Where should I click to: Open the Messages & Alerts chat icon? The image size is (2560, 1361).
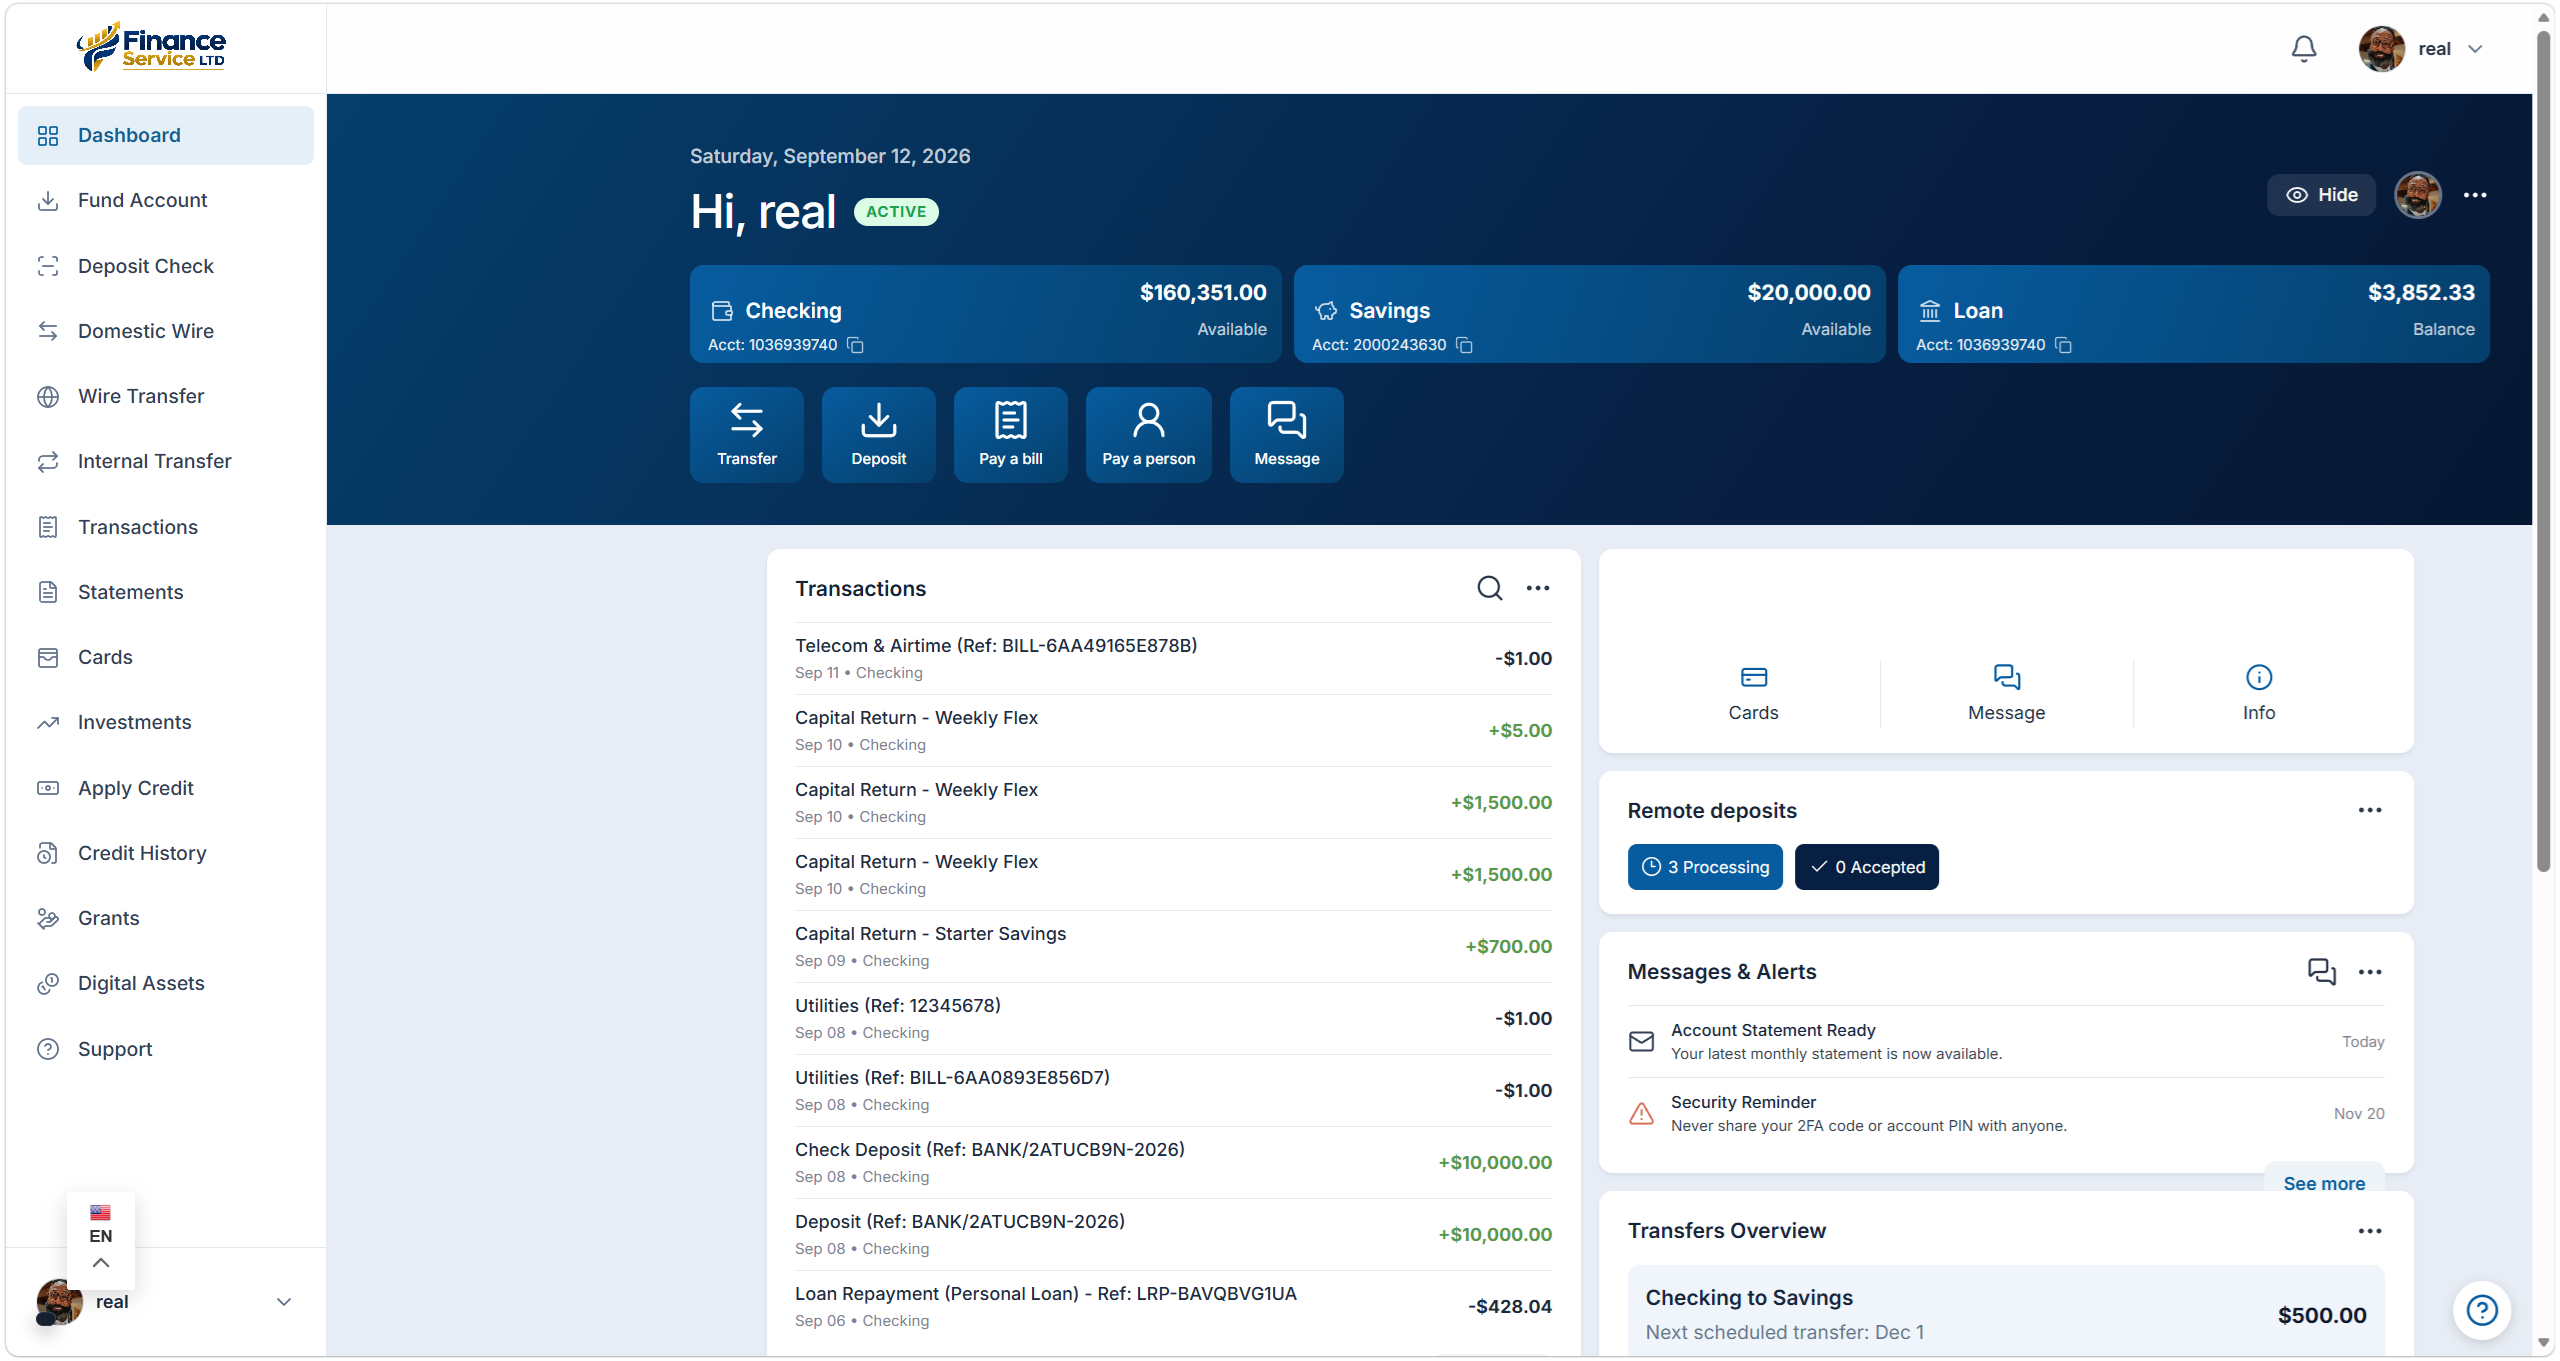2321,971
